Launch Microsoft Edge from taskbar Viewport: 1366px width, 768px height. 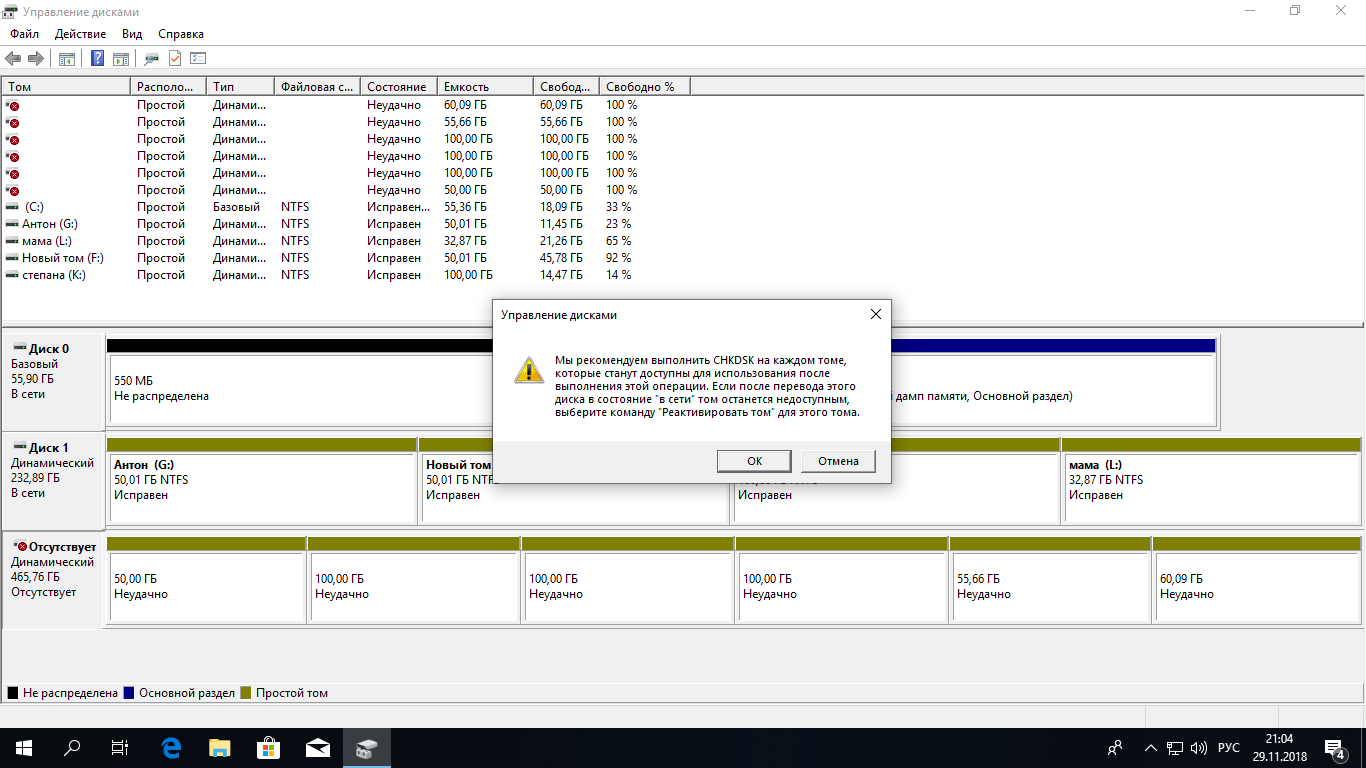click(x=171, y=748)
